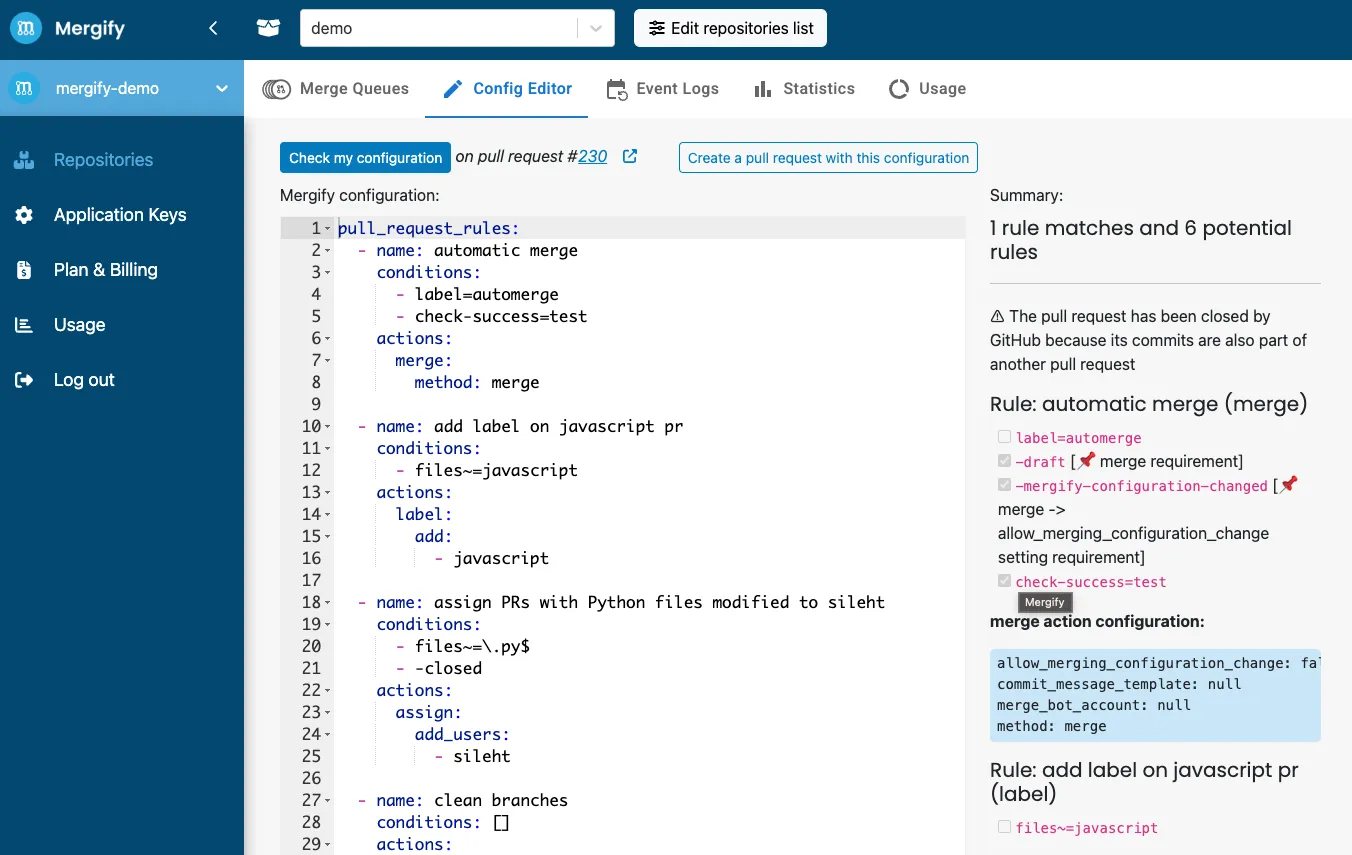Screen dimensions: 1352x855
Task: Click the Check my configuration button
Action: tap(365, 157)
